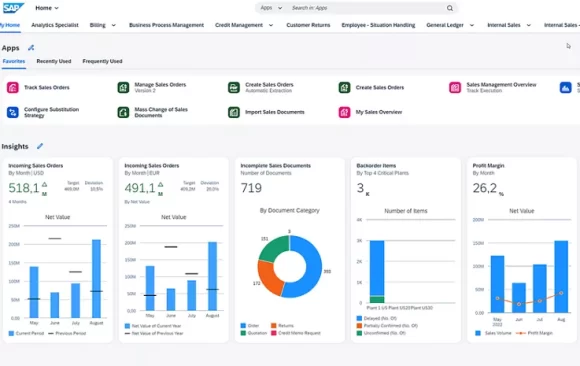
Task: Click the Sales Management Overview label
Action: coord(501,85)
